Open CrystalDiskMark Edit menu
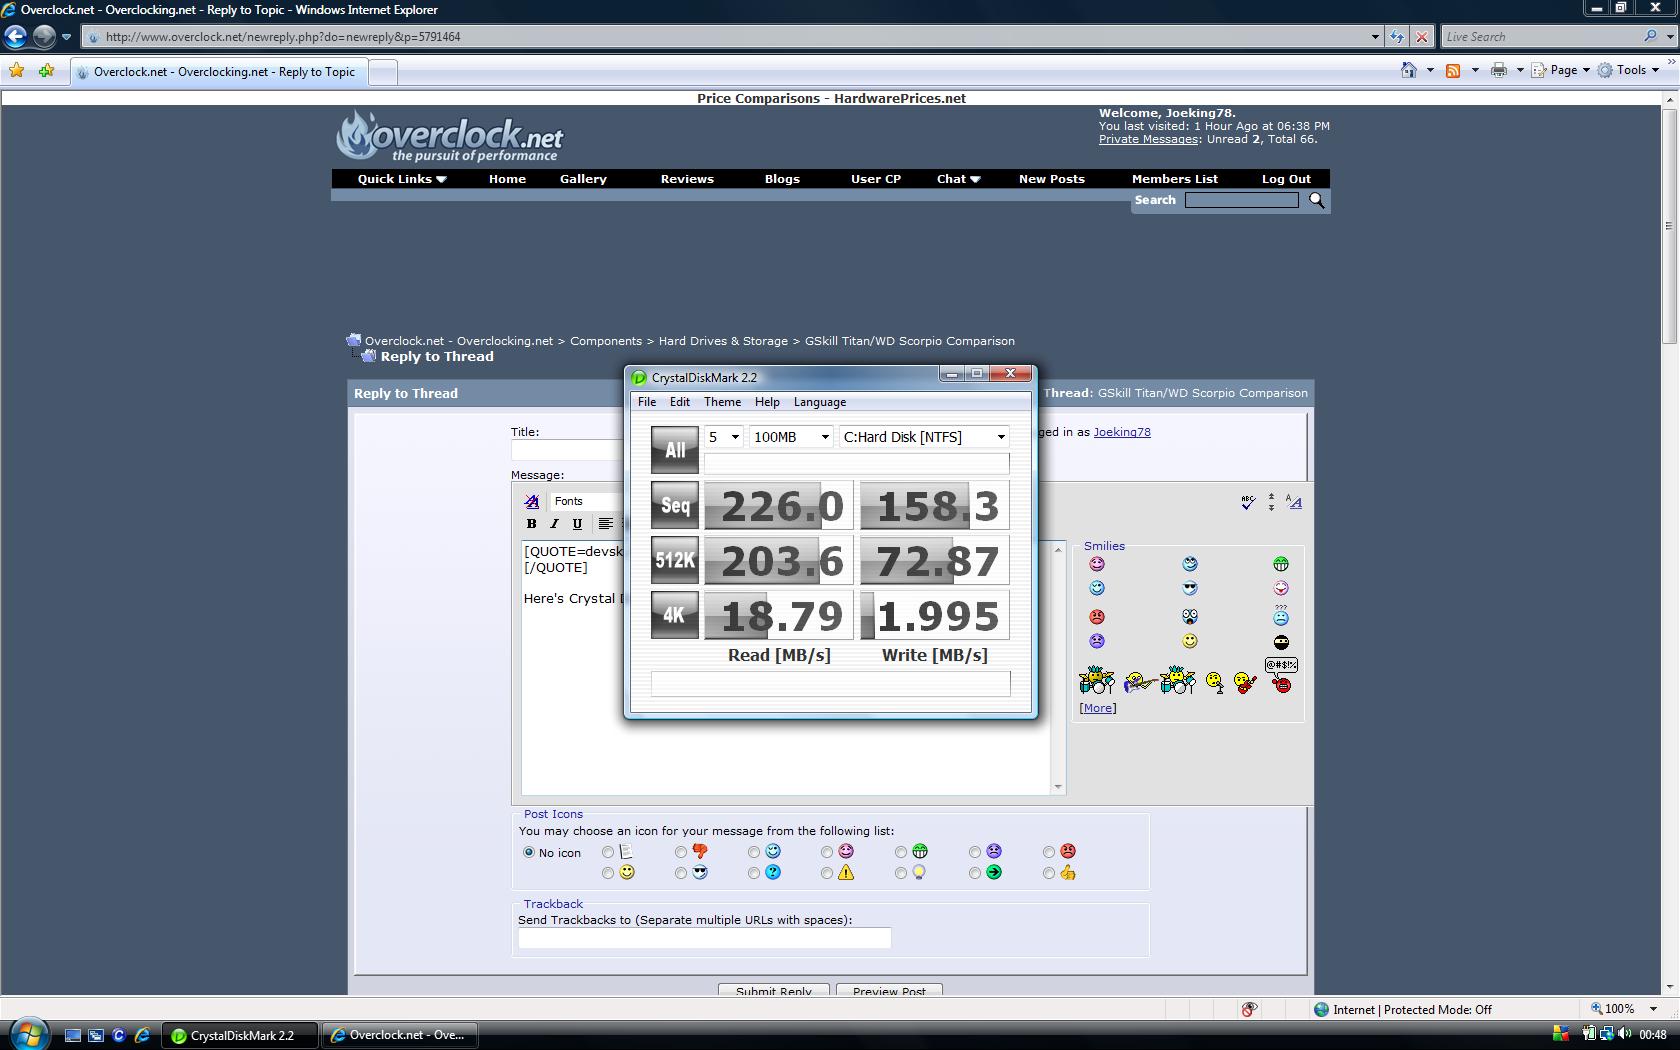Image resolution: width=1680 pixels, height=1050 pixels. click(x=680, y=402)
